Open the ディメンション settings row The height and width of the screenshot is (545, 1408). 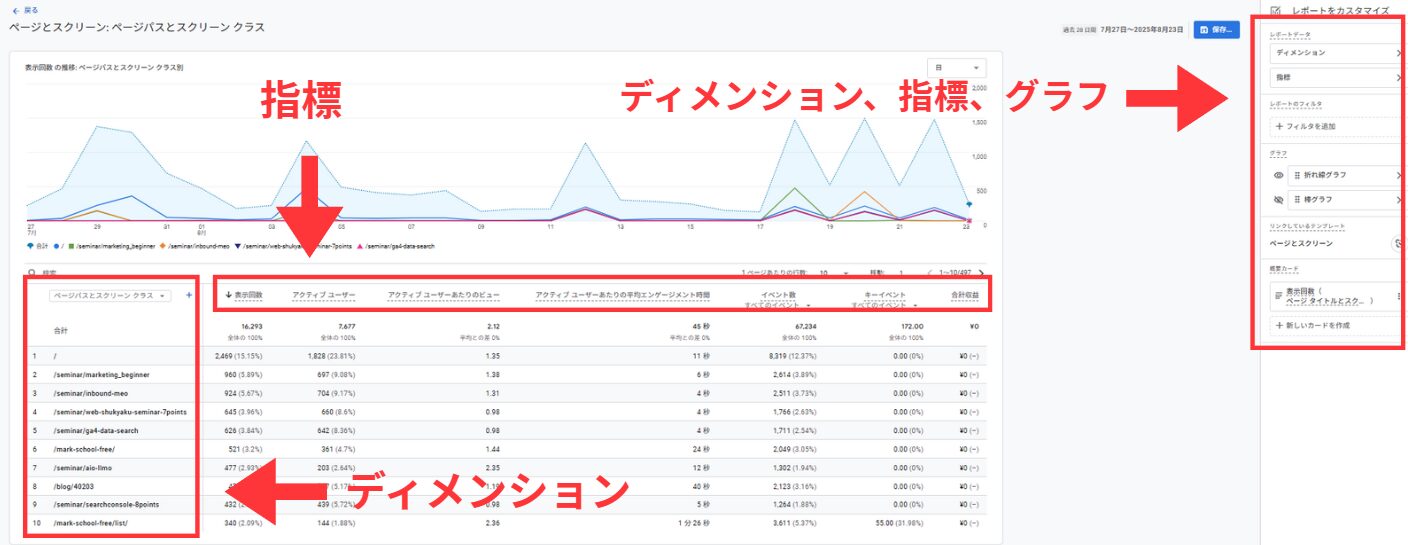click(1334, 52)
